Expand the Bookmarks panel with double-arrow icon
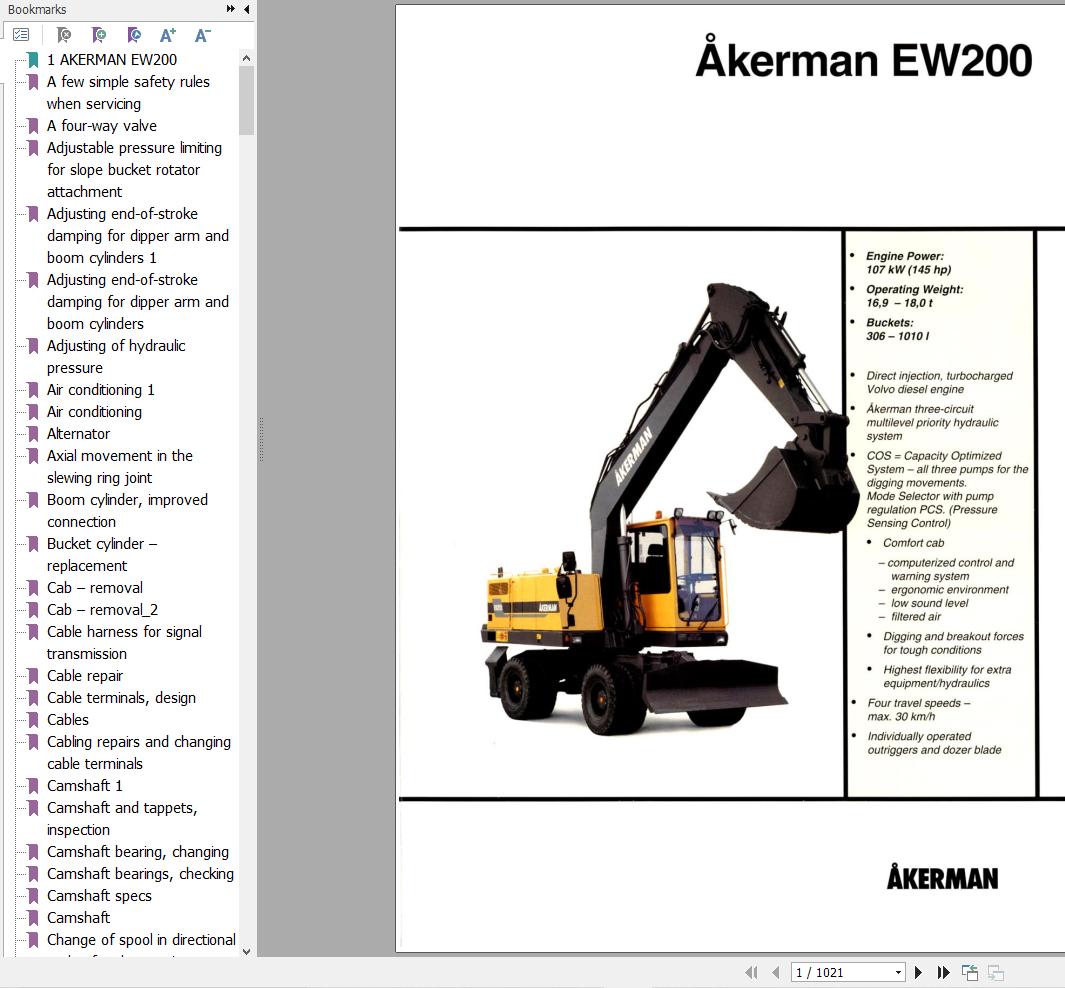 pos(231,9)
